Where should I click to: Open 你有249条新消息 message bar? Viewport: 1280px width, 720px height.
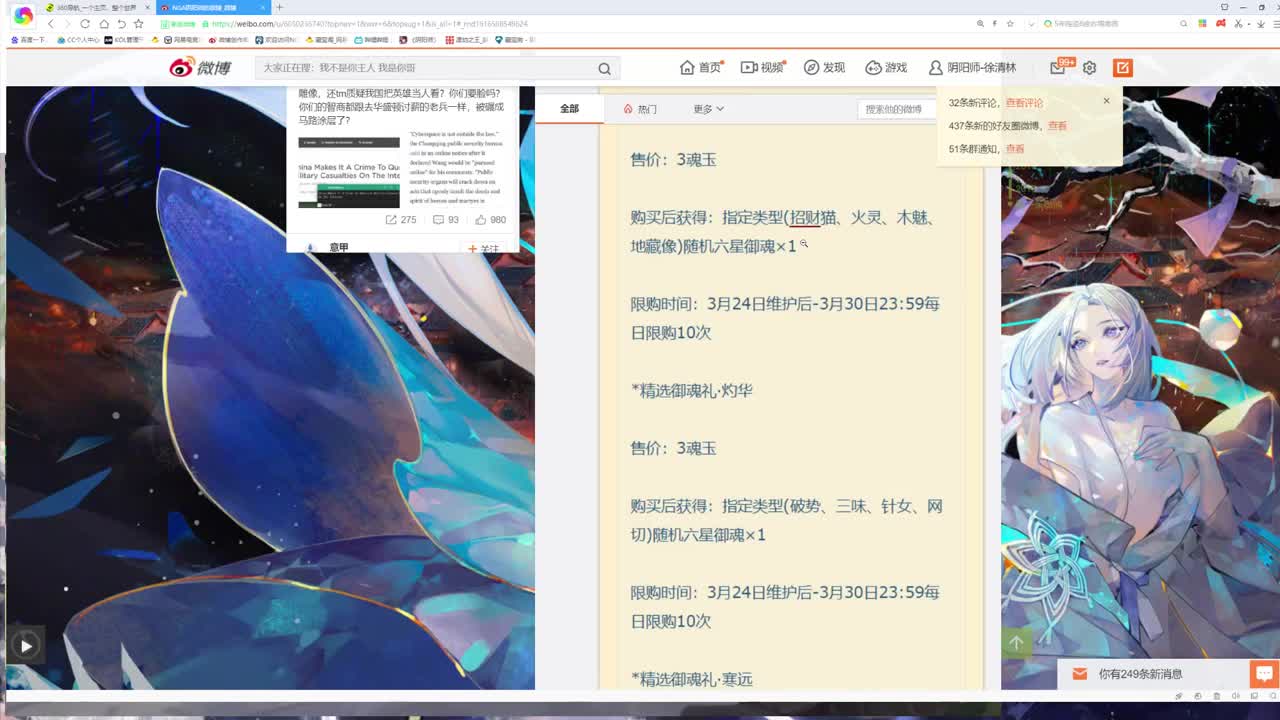point(1152,675)
